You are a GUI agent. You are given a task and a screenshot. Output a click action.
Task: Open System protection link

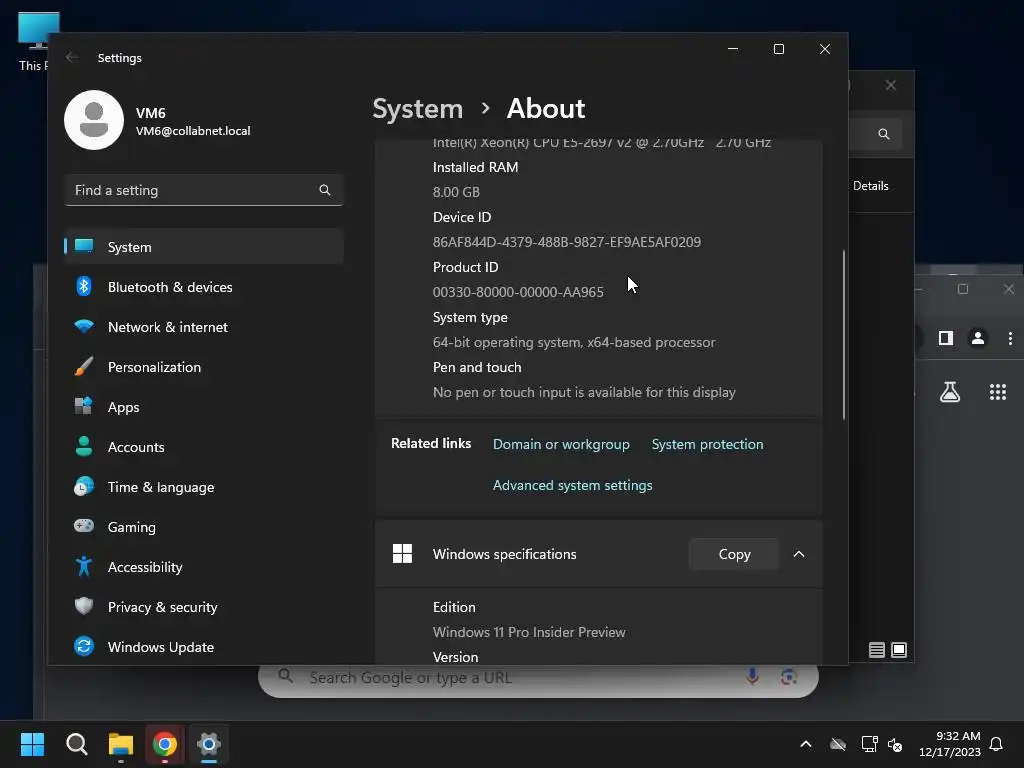(707, 444)
